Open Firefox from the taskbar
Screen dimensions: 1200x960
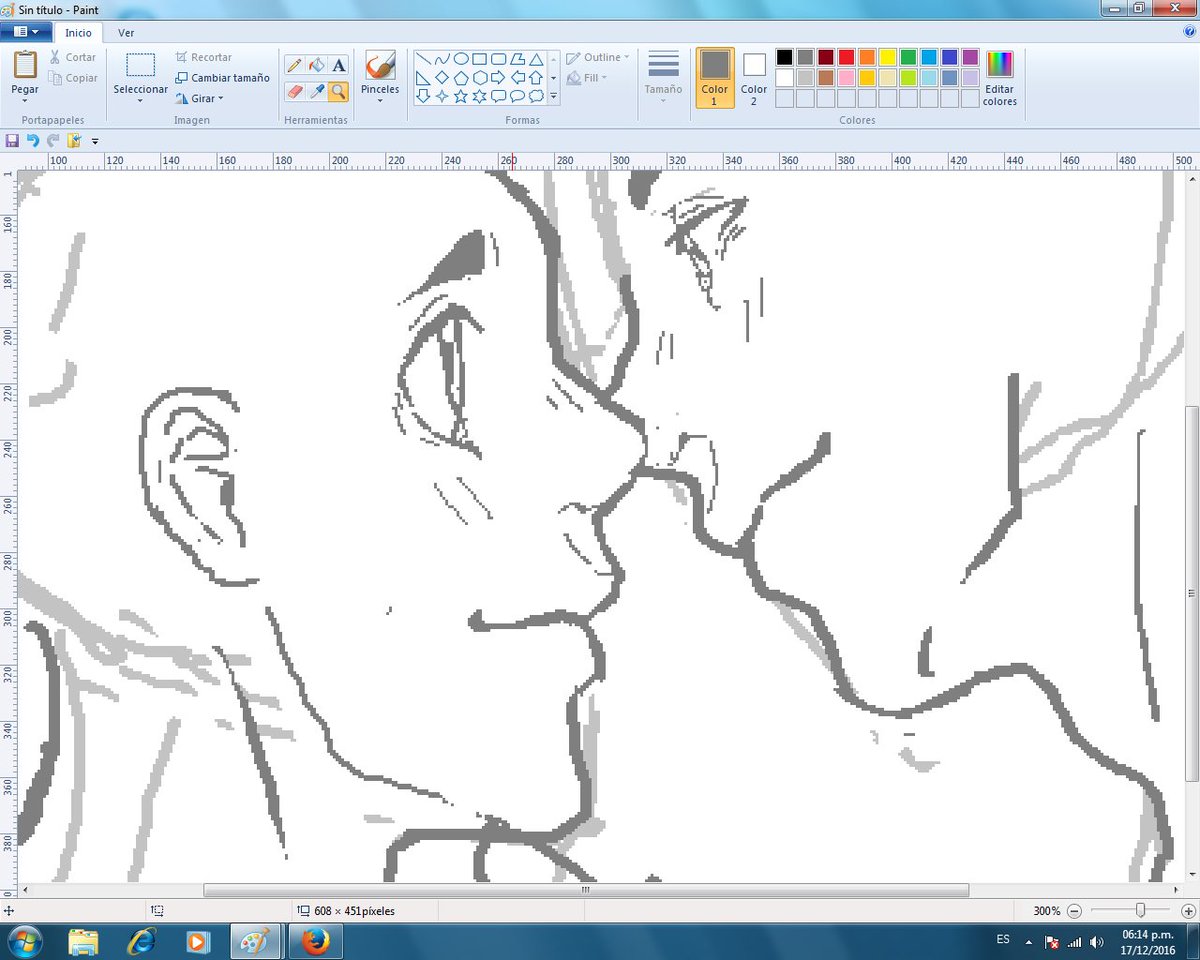[x=316, y=941]
